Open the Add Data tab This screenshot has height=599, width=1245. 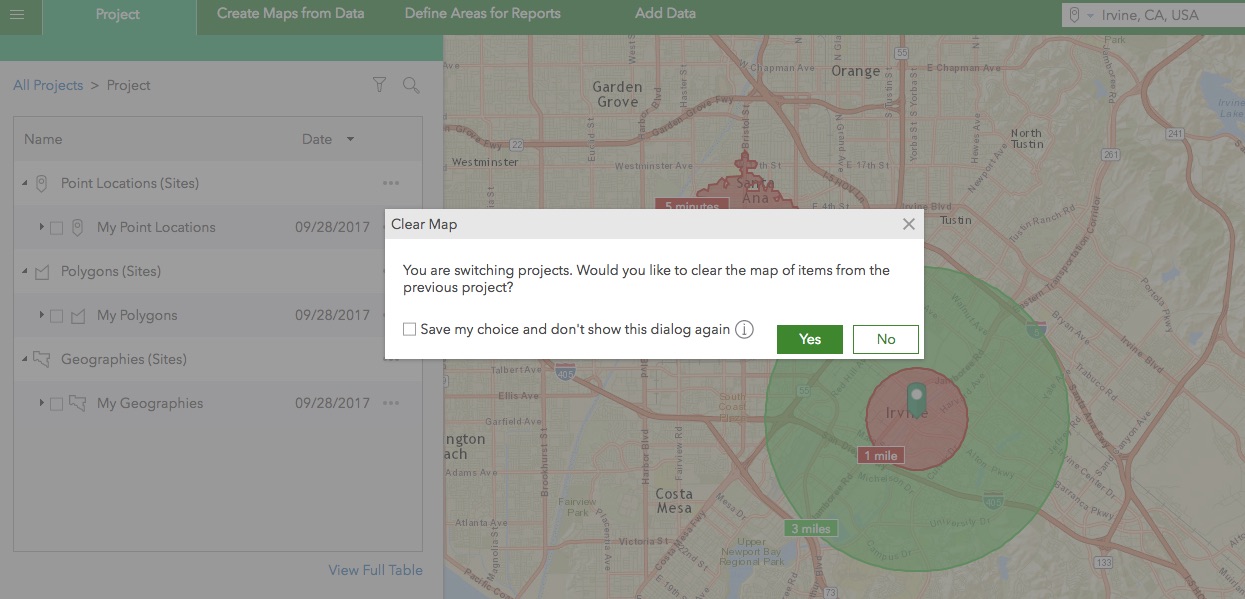[x=665, y=14]
